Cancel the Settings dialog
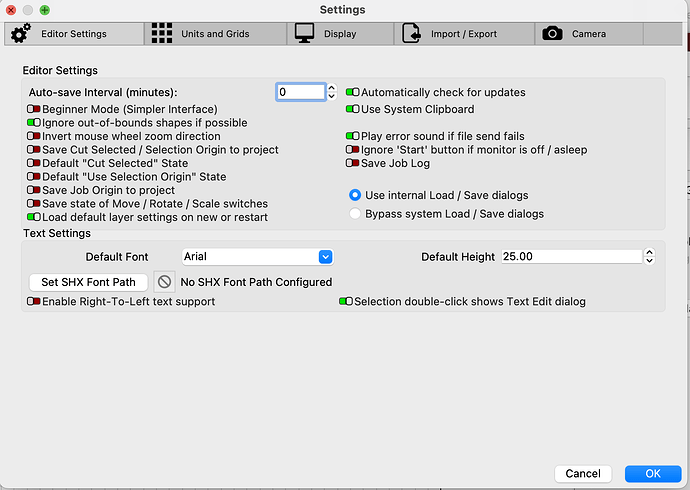Screen dimensions: 690x490 tap(583, 474)
